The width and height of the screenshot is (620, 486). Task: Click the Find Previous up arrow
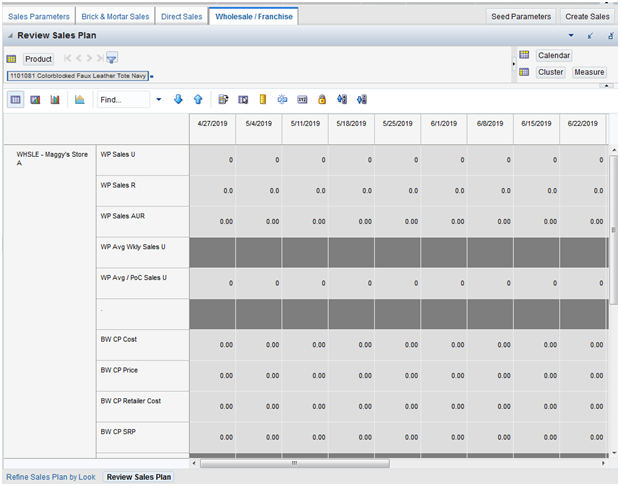(x=198, y=99)
